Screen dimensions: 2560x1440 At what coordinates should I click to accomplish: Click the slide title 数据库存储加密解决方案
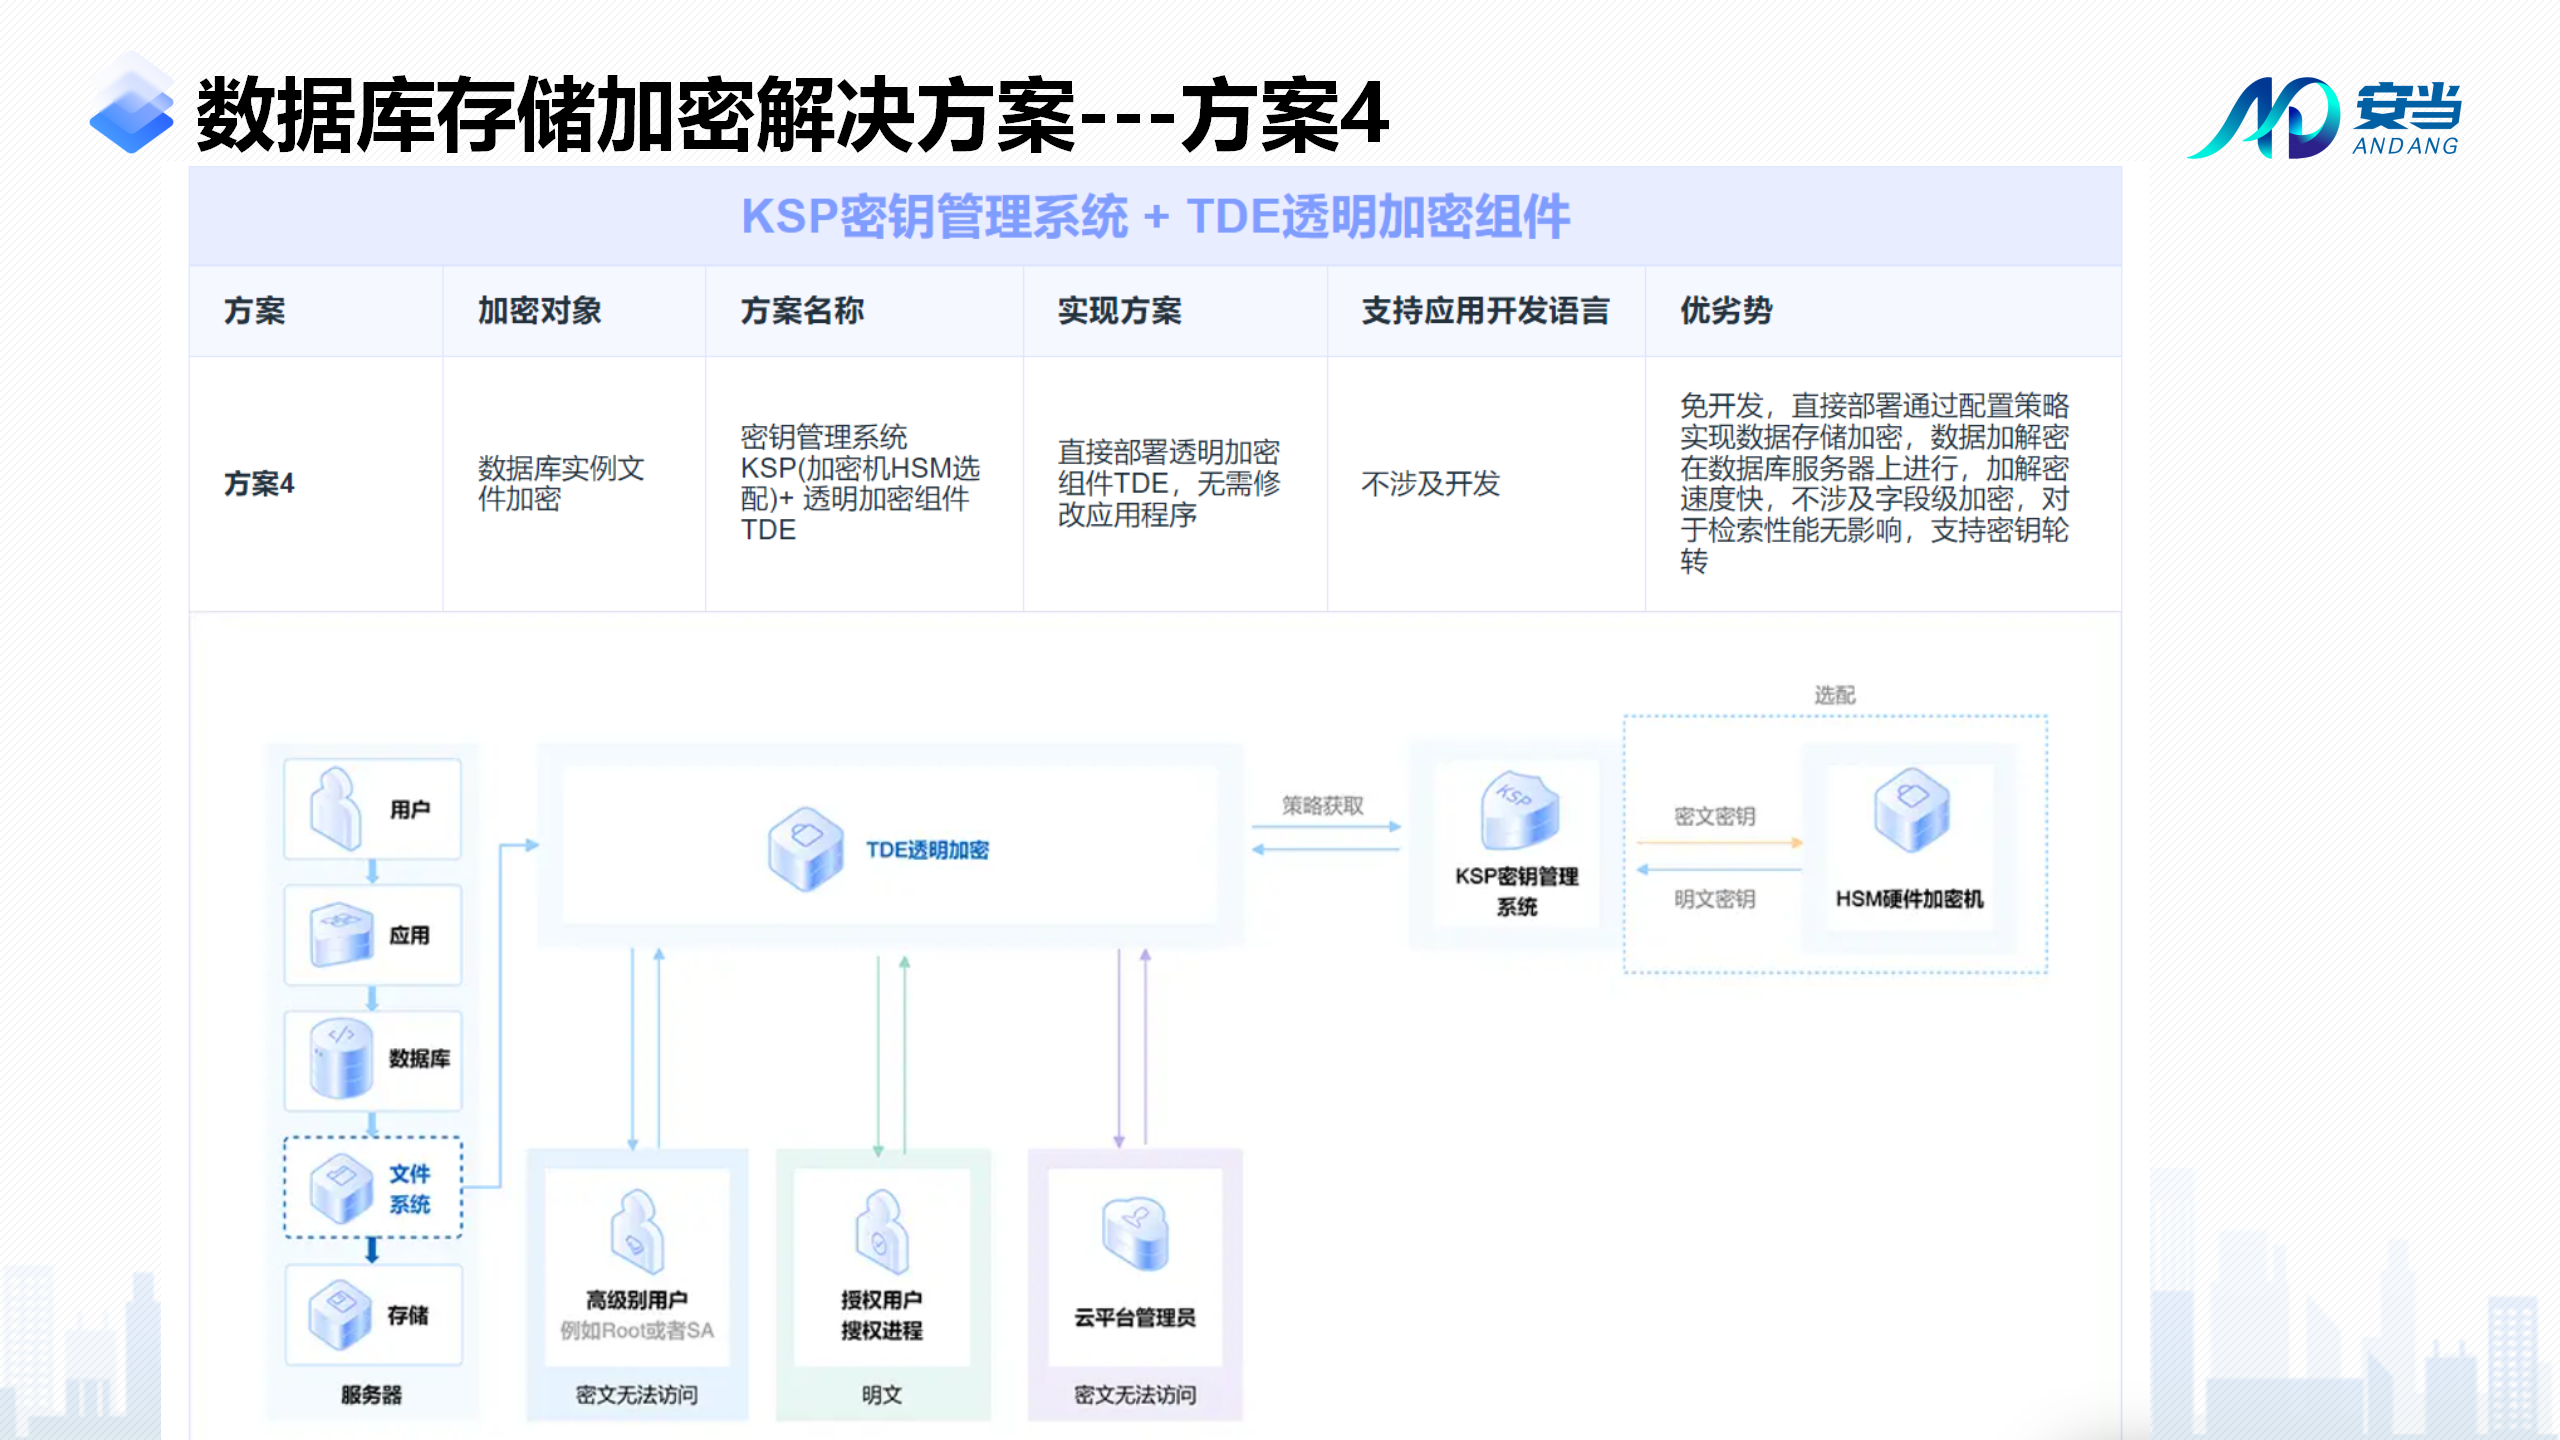635,116
